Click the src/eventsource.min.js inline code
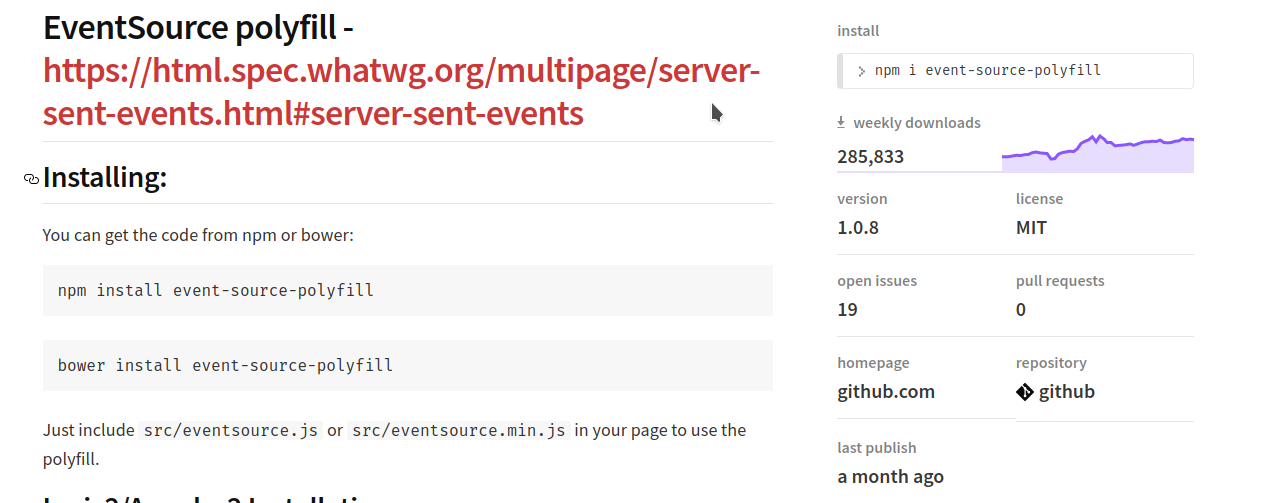 point(459,430)
